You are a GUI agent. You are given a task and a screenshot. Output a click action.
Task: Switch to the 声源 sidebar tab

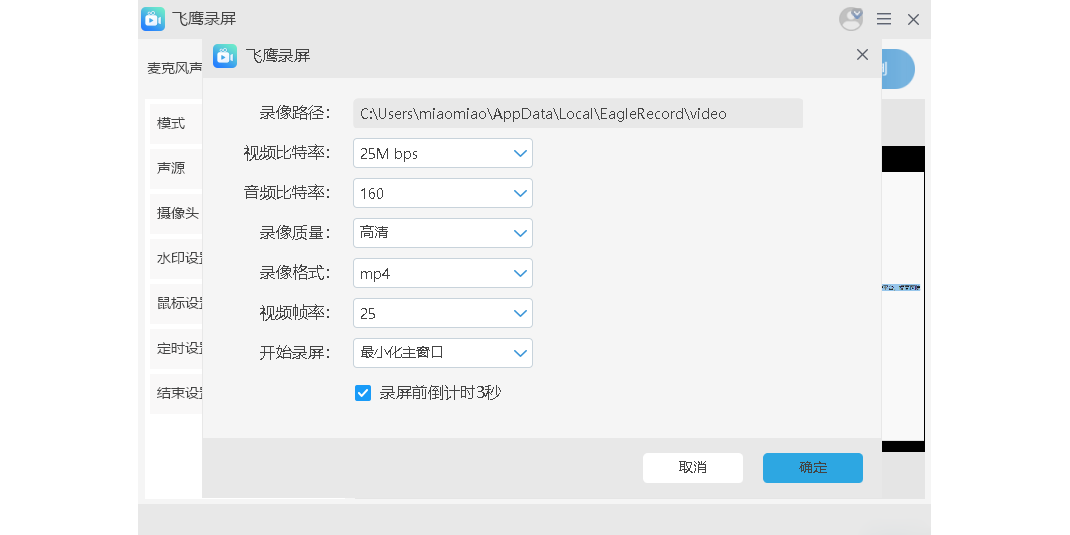pyautogui.click(x=172, y=168)
